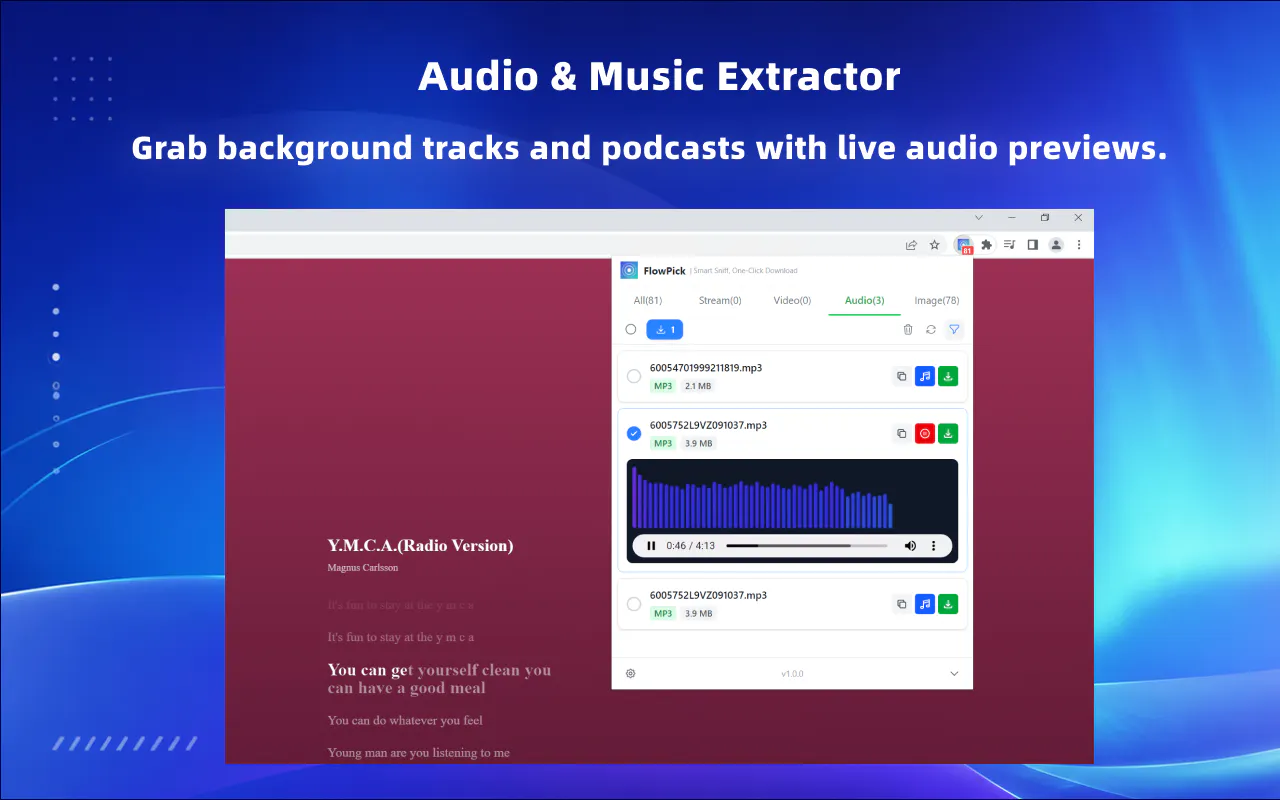The image size is (1280, 800).
Task: Download the unchecked 6005752L9VZ091037.mp3 item
Action: point(948,604)
